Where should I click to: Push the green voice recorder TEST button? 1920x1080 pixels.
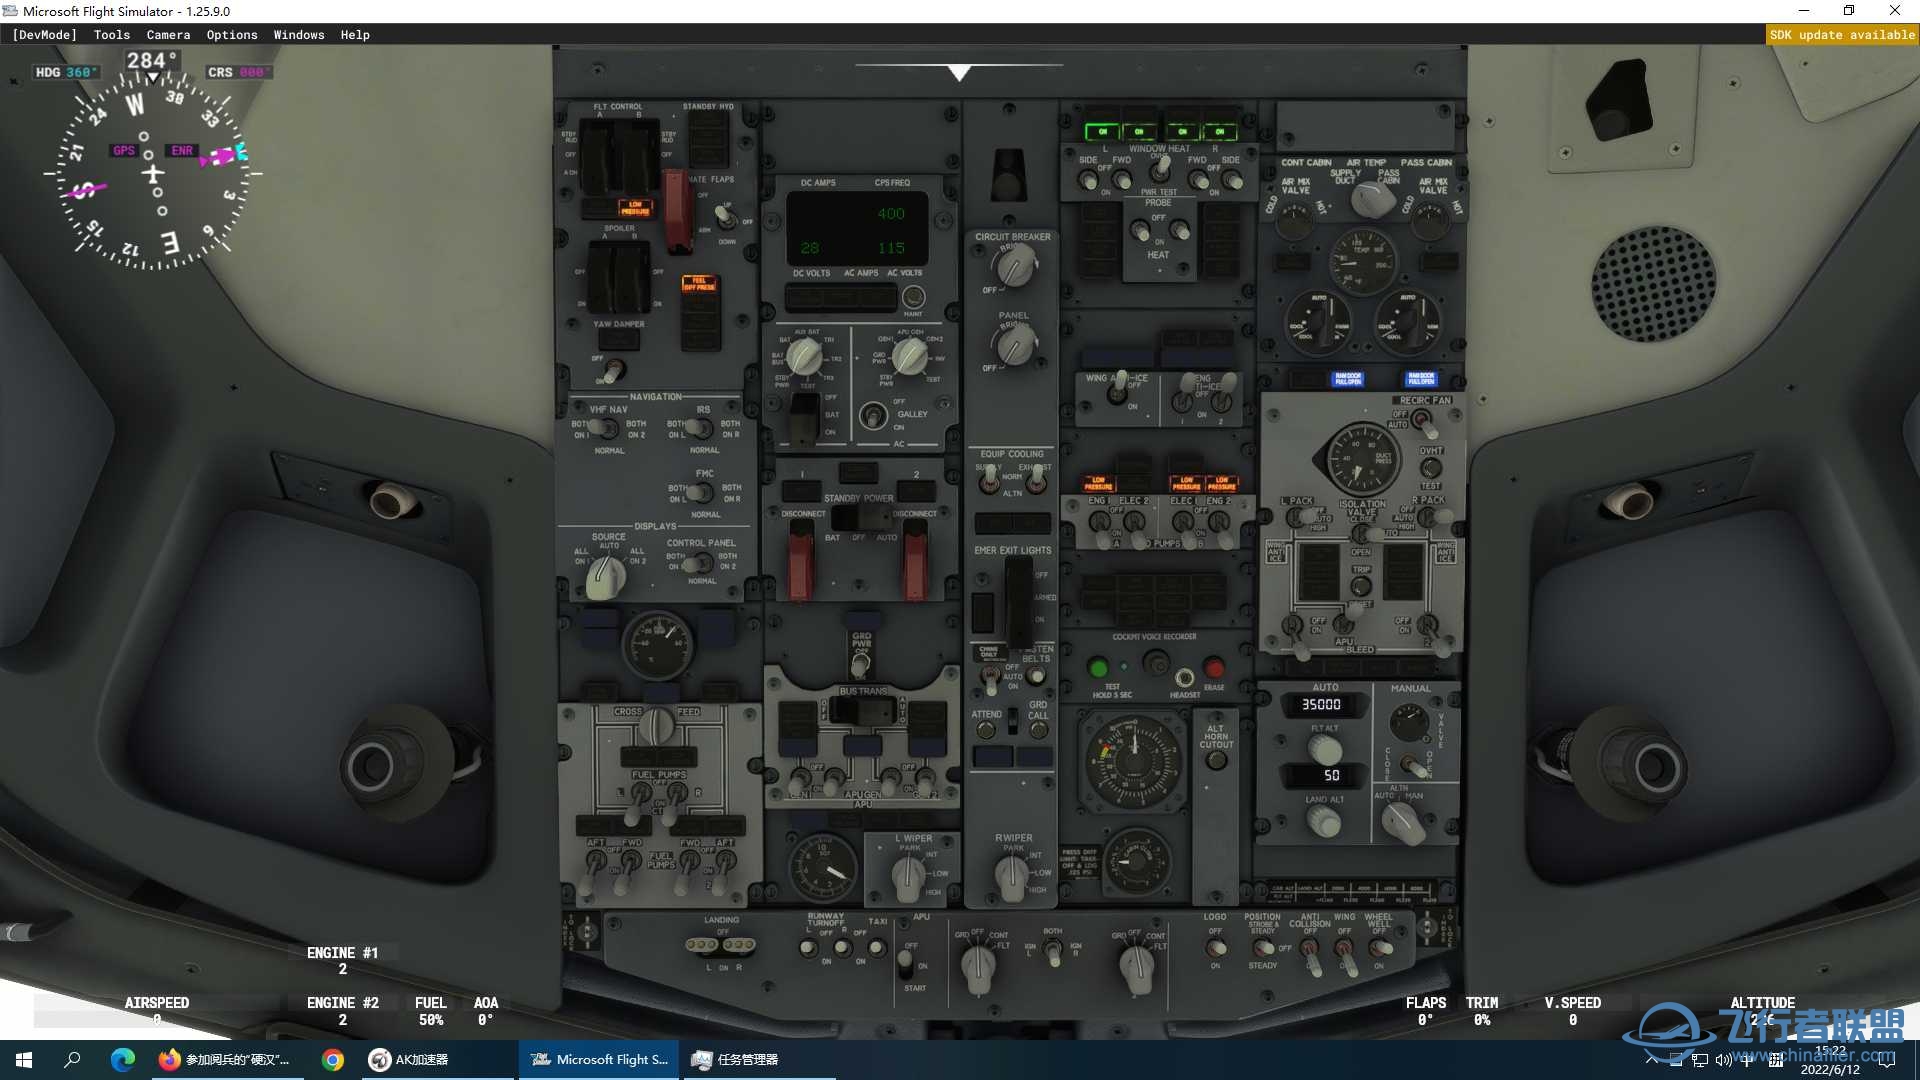[x=1098, y=667]
